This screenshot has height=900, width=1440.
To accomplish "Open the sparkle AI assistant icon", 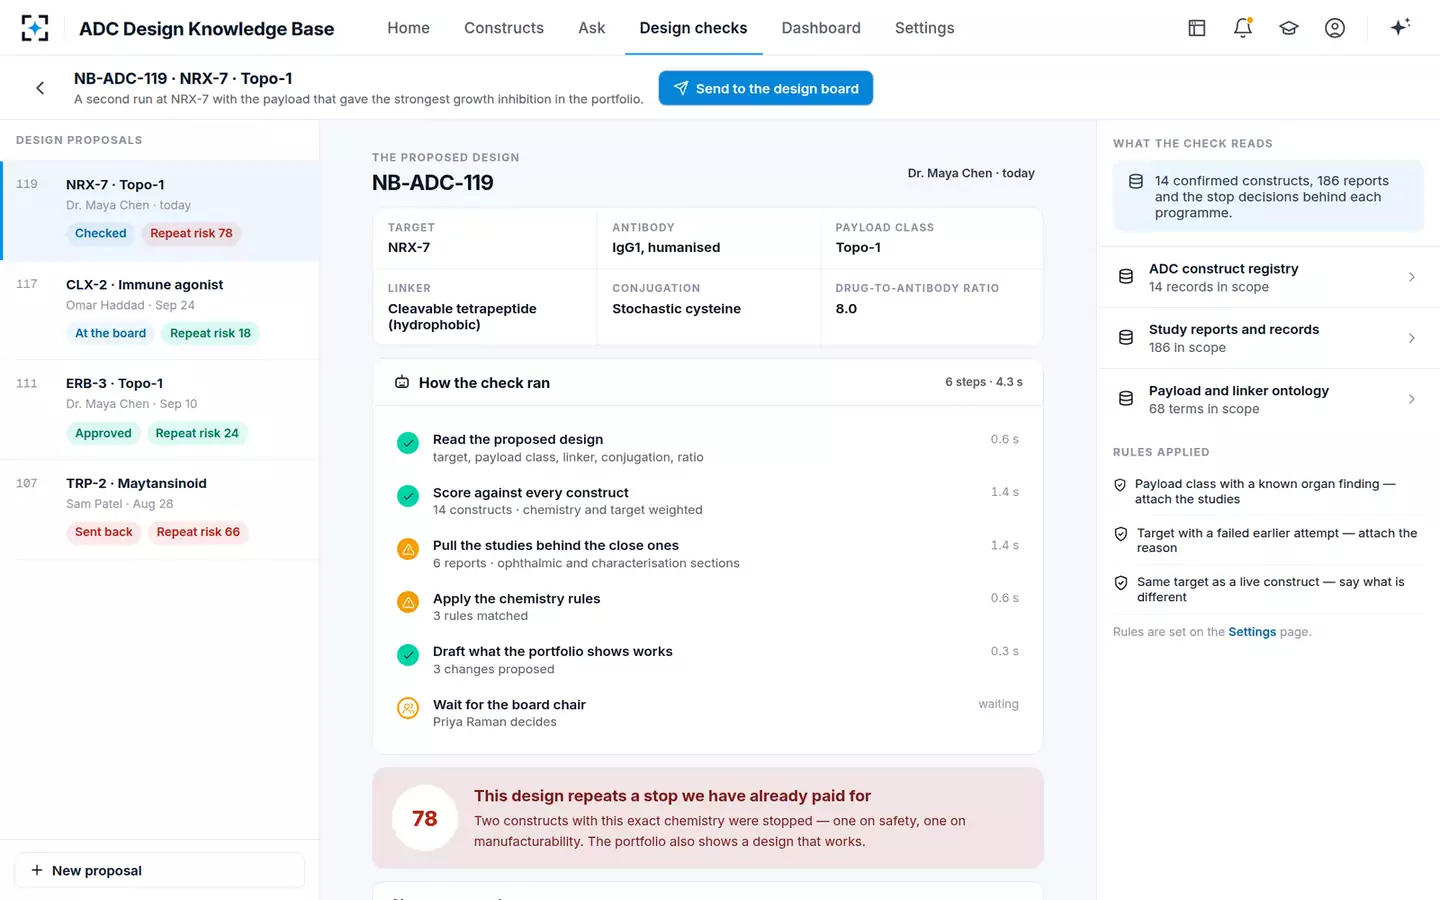I will (1400, 27).
